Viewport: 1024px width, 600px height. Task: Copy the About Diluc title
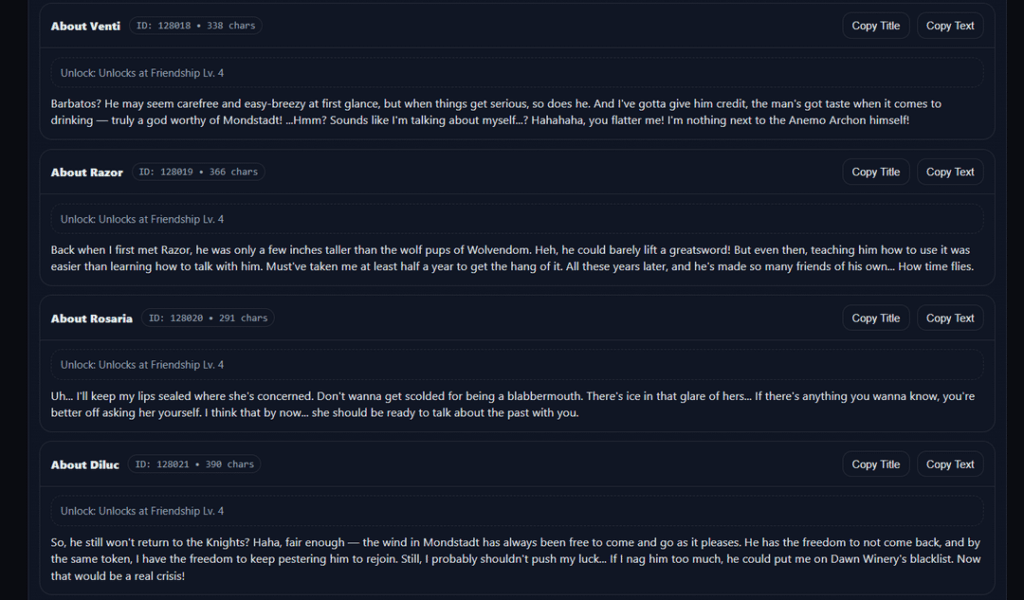point(875,464)
